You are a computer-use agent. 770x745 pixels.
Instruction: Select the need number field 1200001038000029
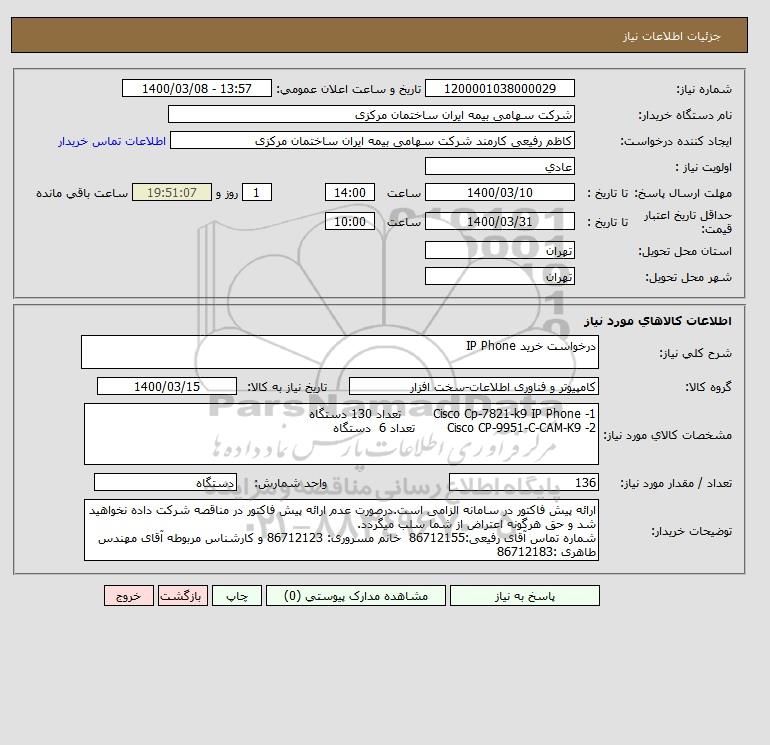[x=499, y=88]
